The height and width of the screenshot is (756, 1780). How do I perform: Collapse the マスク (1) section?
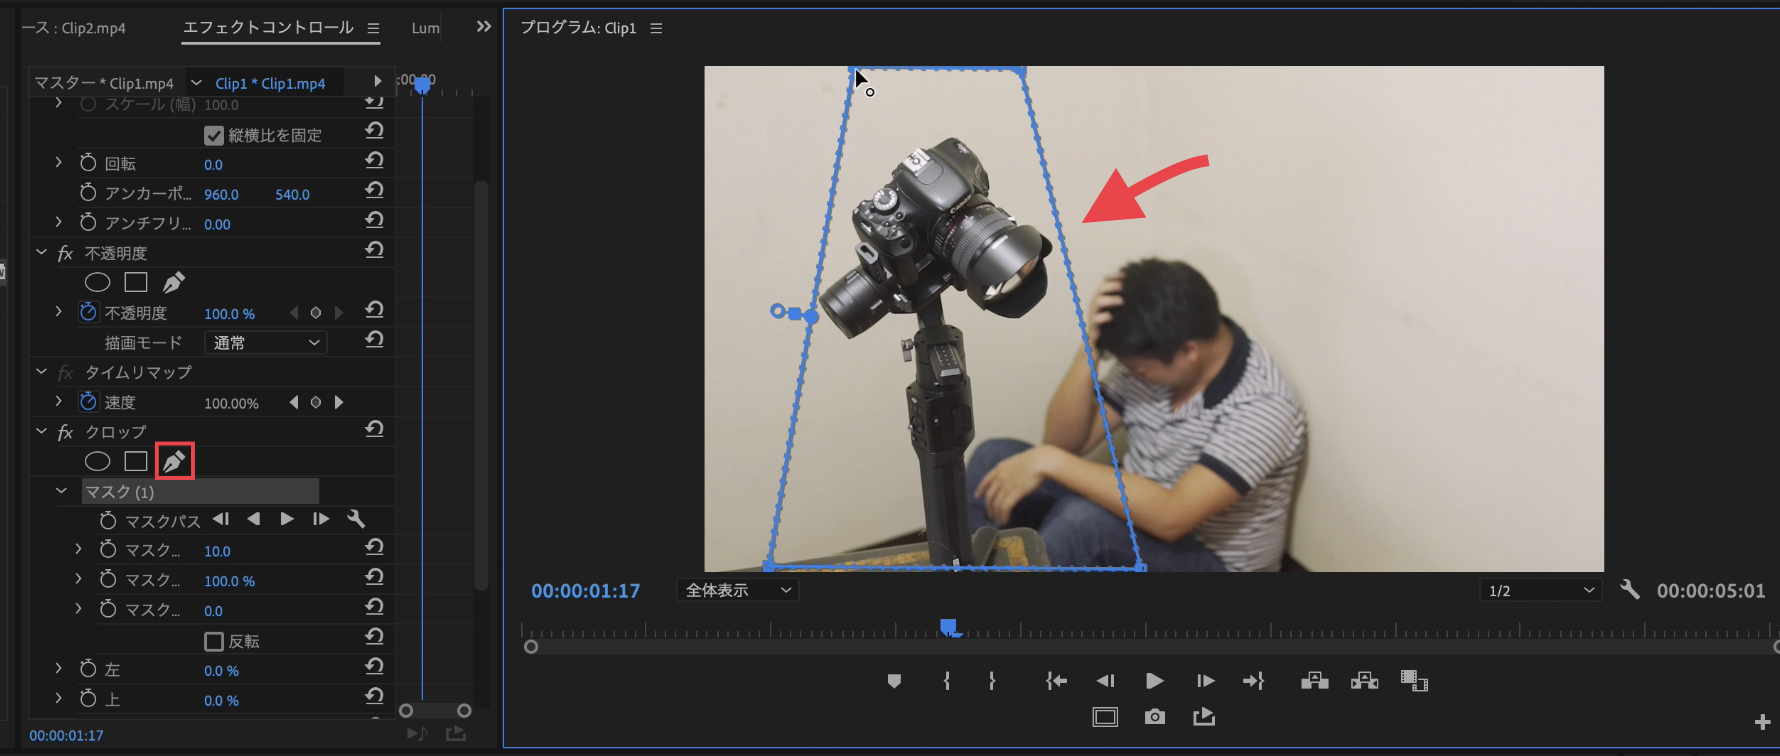[61, 491]
